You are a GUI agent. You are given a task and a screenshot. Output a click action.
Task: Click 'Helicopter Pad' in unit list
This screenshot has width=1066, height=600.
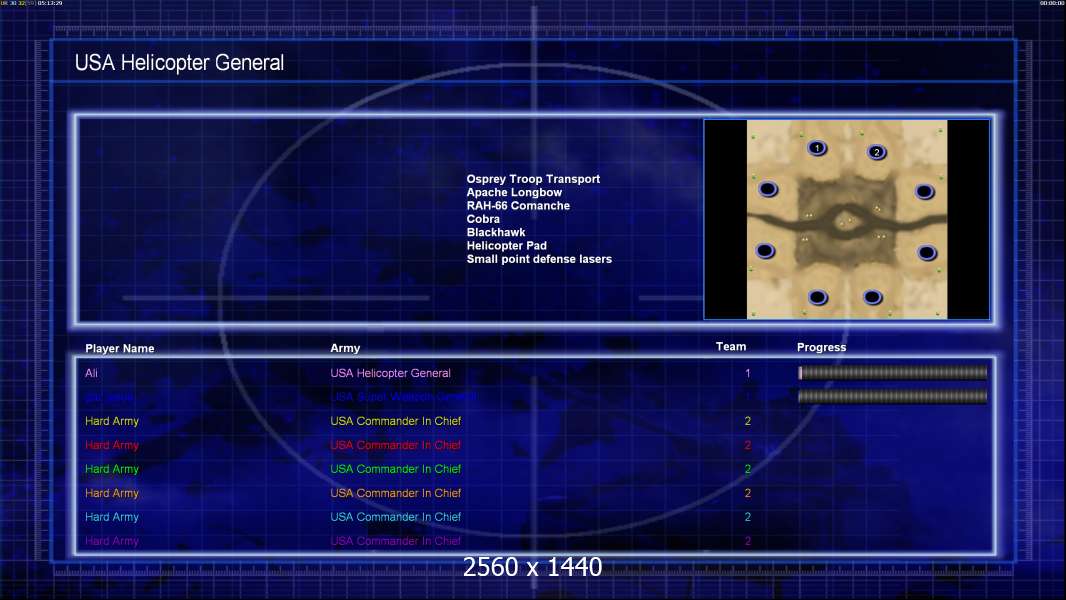(506, 245)
